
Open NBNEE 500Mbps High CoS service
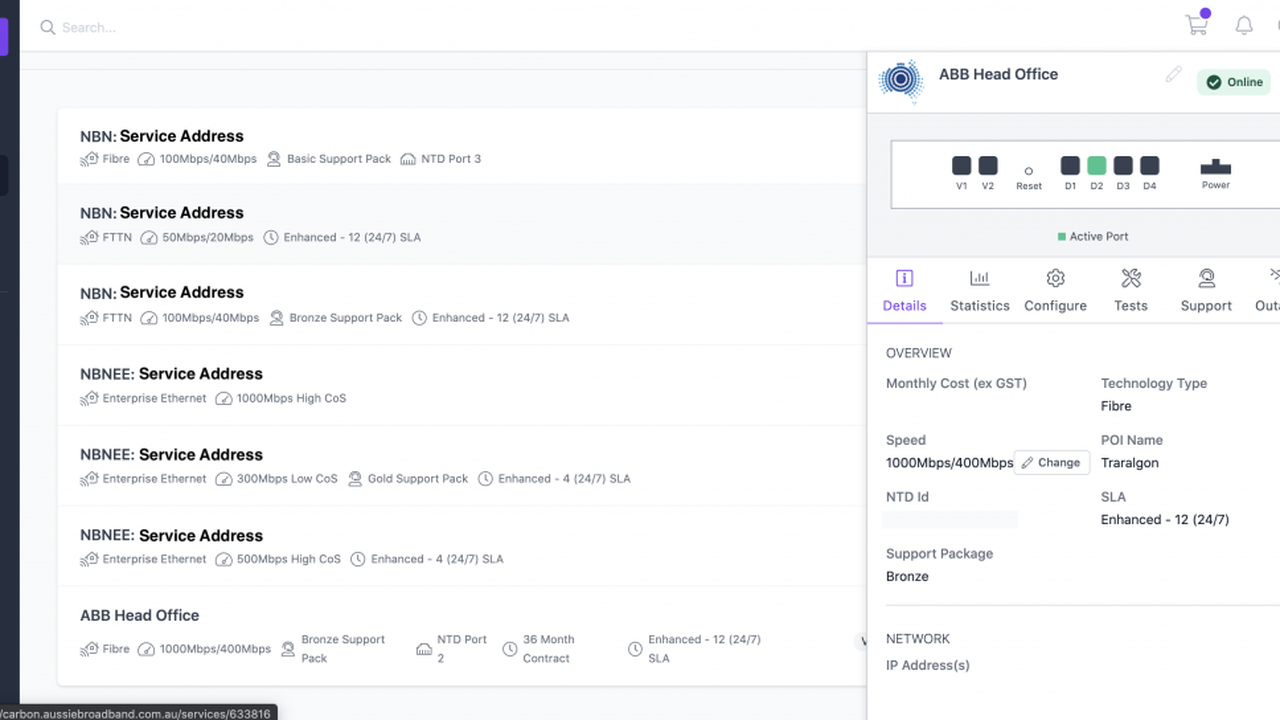pyautogui.click(x=461, y=546)
